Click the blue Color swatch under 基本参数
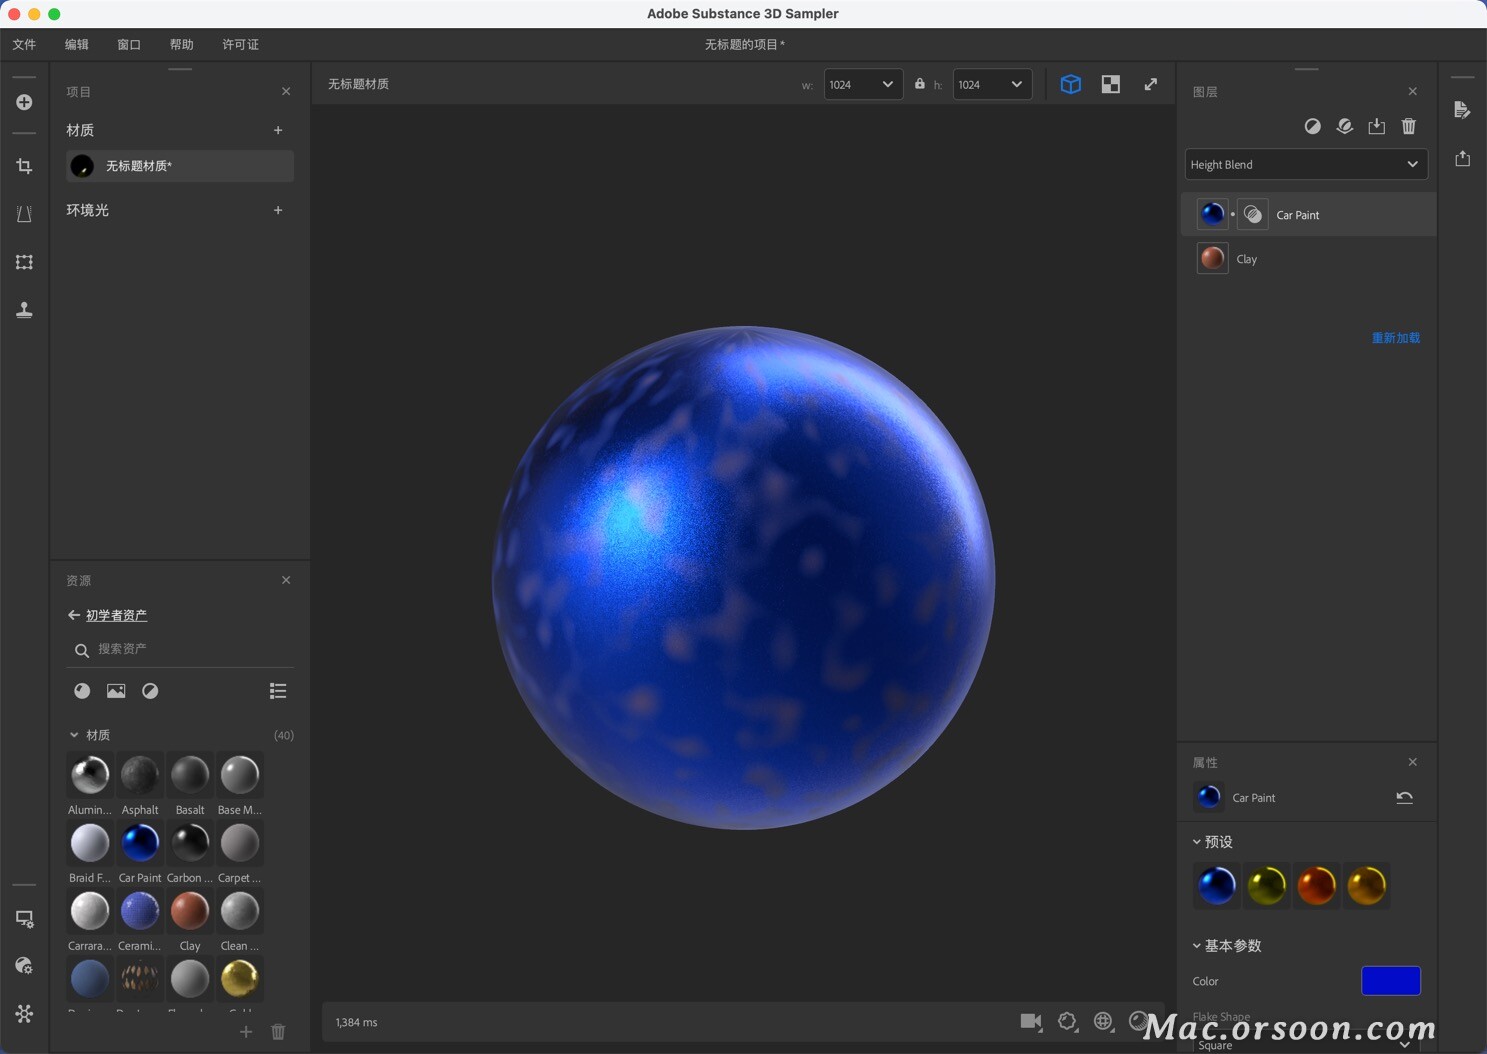The height and width of the screenshot is (1054, 1487). tap(1390, 980)
